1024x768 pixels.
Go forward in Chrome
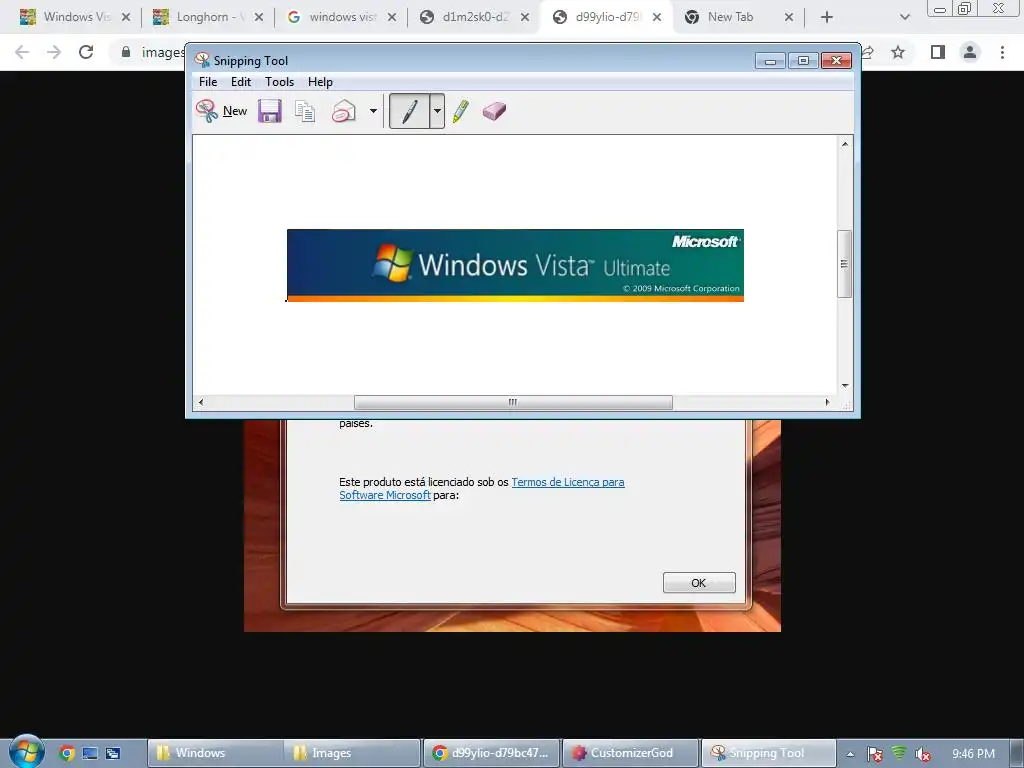click(54, 52)
